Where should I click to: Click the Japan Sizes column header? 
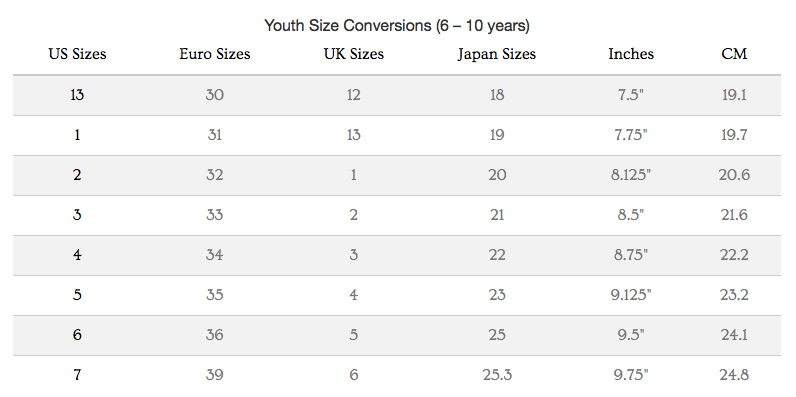496,54
